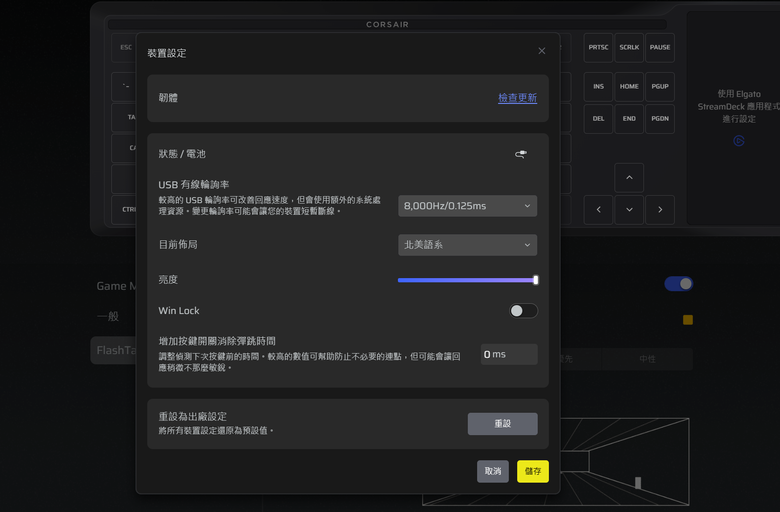Click the 3D perspective preview thumbnail

tap(625, 461)
